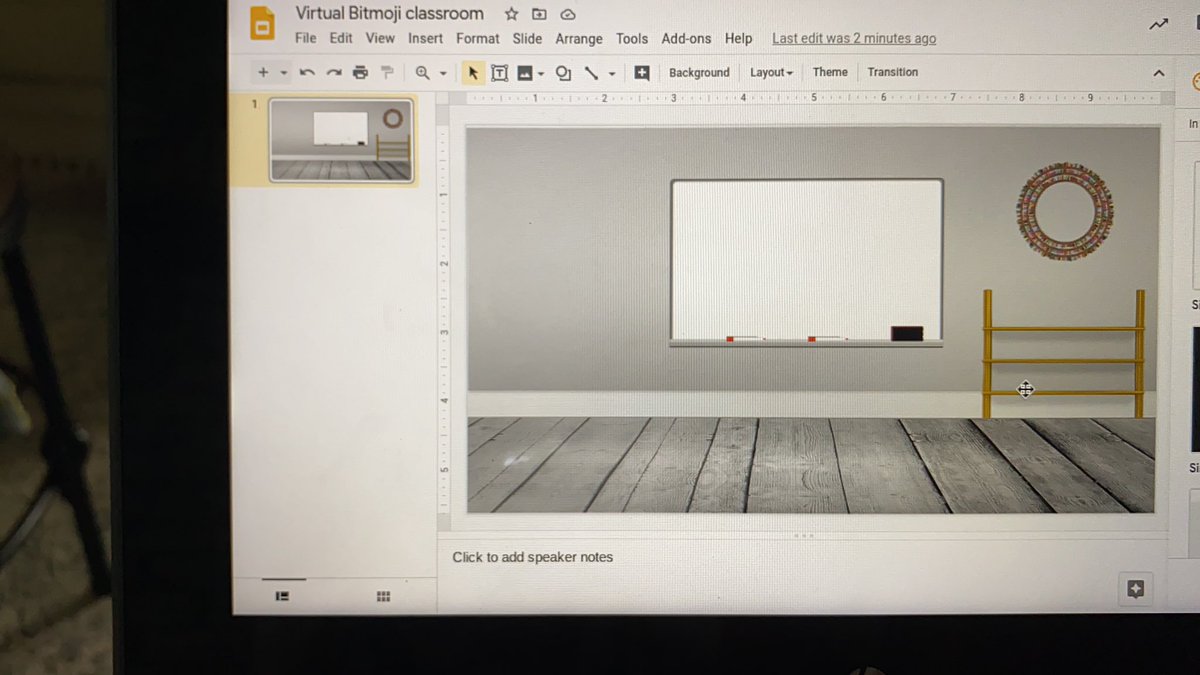Select the yellow shelf image on slide
This screenshot has height=675, width=1200.
click(1063, 354)
